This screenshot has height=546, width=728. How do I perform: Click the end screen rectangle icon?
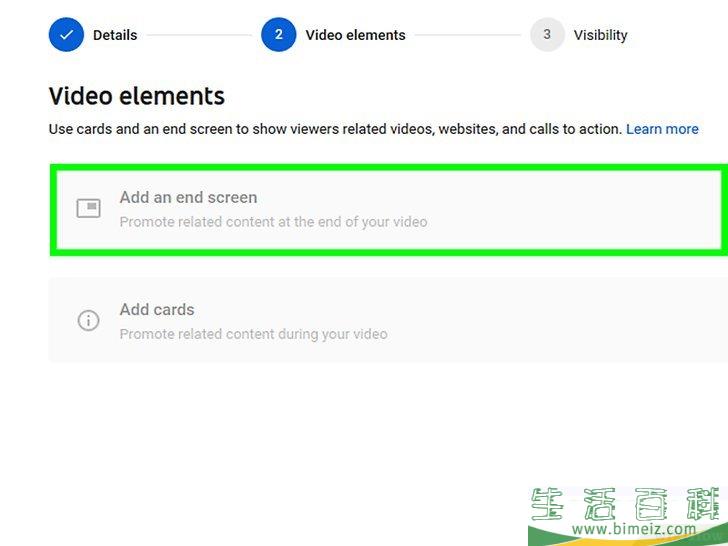(x=88, y=208)
